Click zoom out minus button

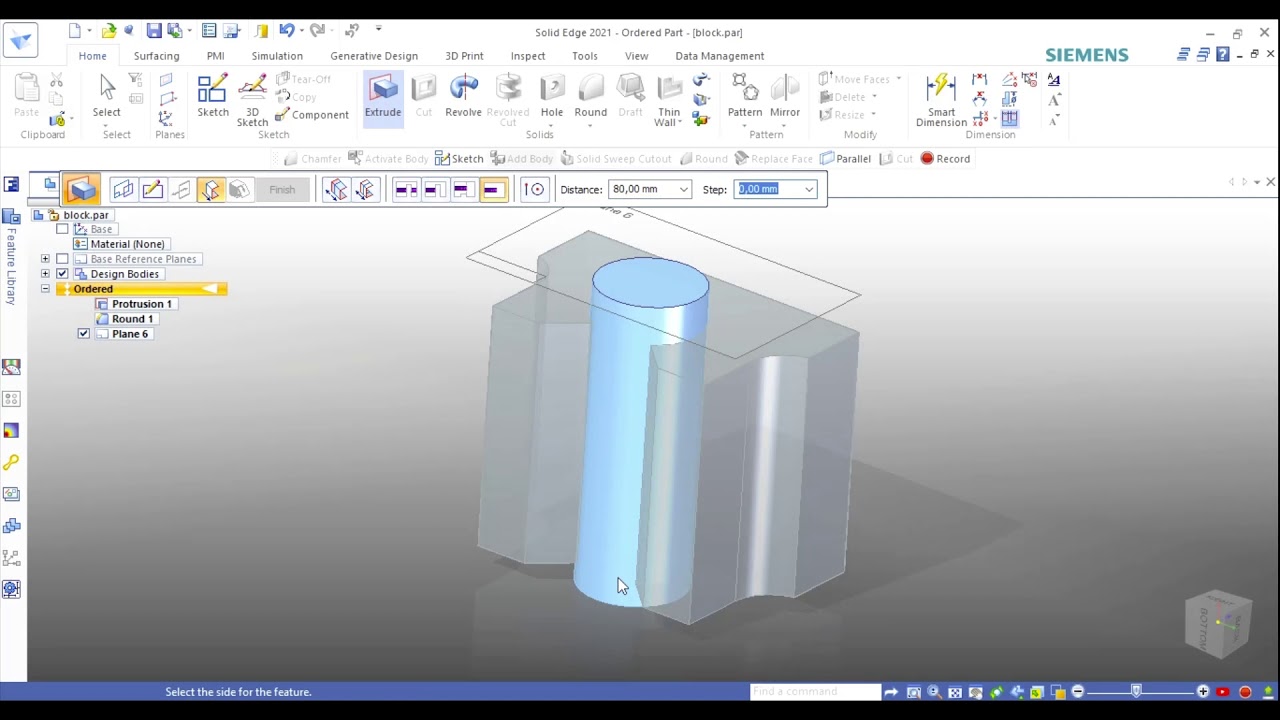point(1077,692)
